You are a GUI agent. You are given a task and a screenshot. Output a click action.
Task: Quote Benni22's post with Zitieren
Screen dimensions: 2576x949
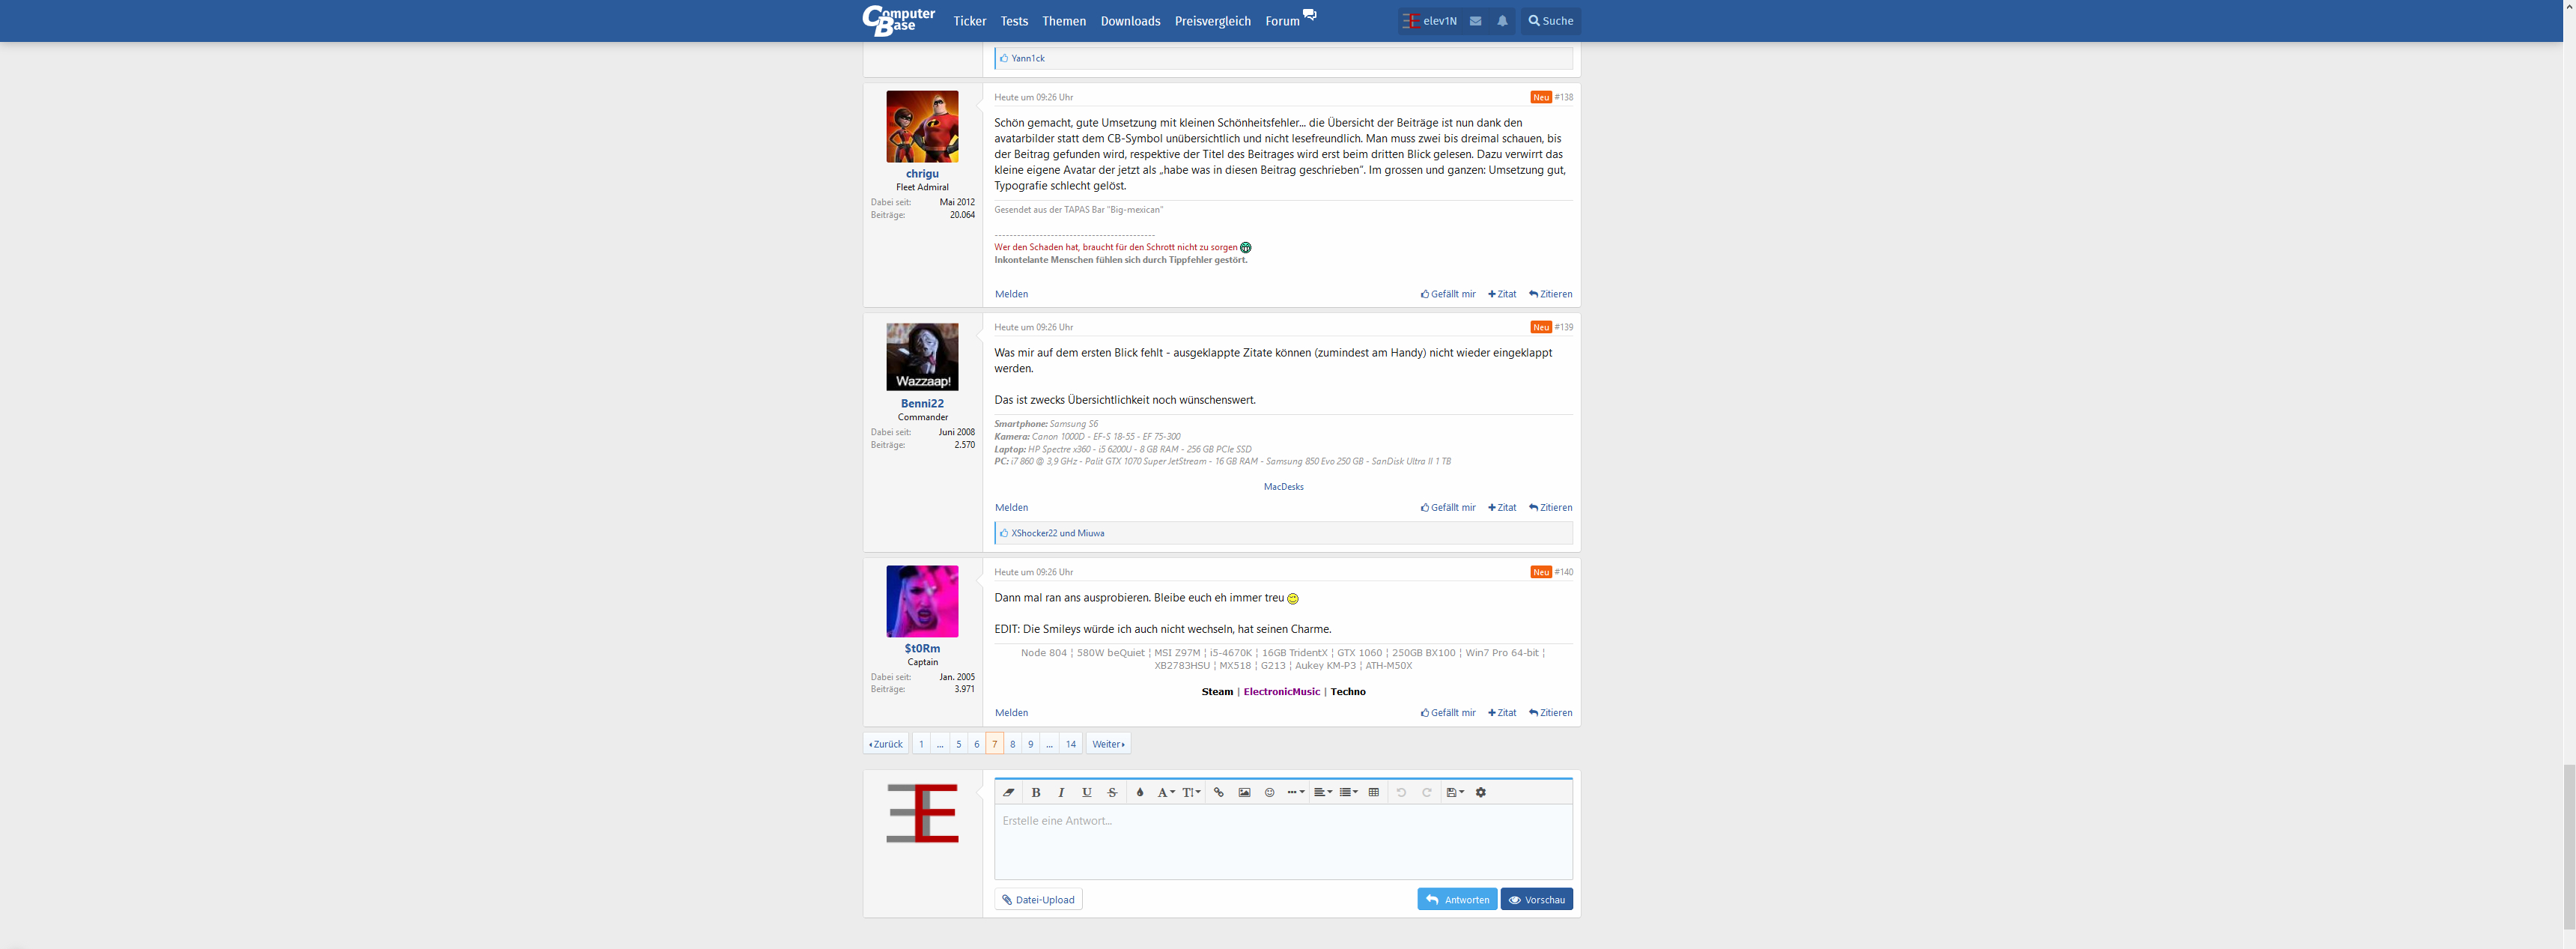coord(1550,508)
